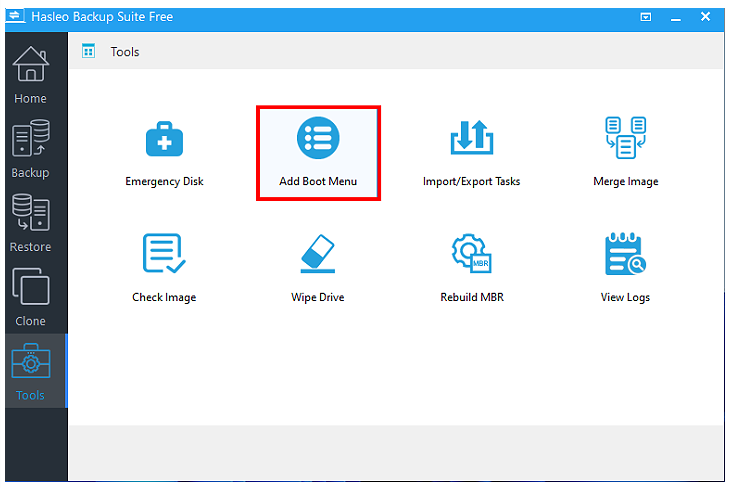Click the Check Image label
Screen dimensions: 736x488
click(164, 297)
